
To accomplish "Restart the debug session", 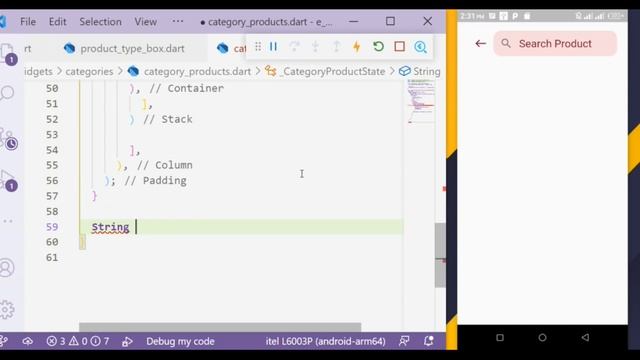I will (378, 47).
